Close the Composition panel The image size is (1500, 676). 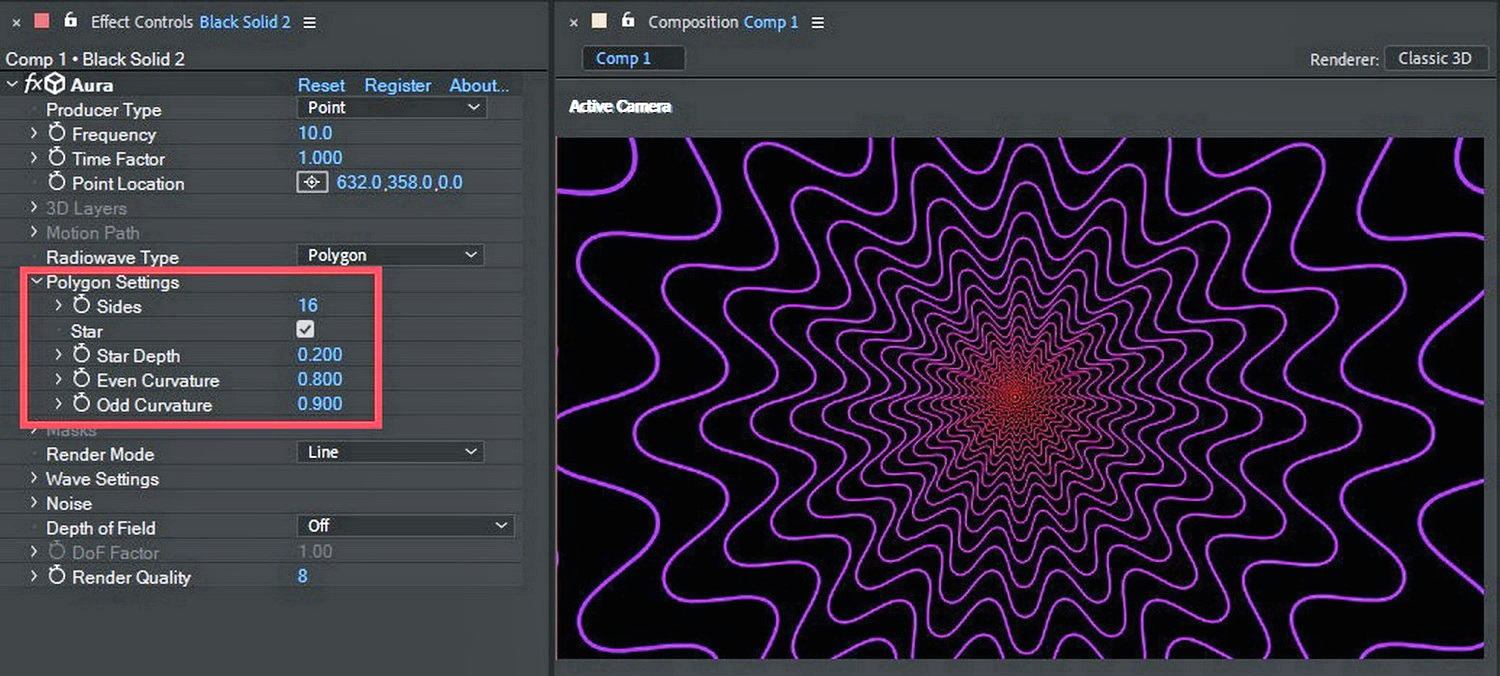coord(574,22)
